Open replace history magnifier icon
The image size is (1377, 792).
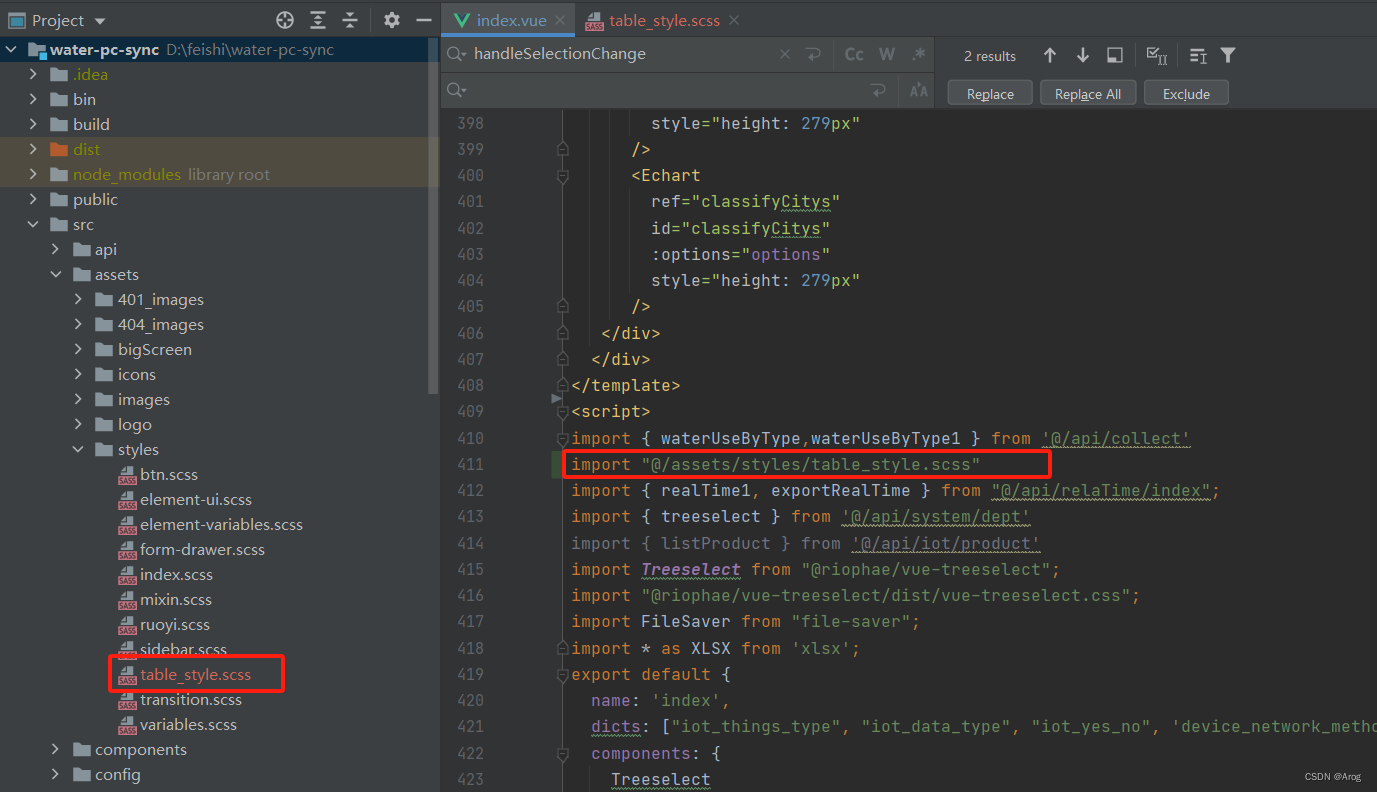[x=456, y=90]
